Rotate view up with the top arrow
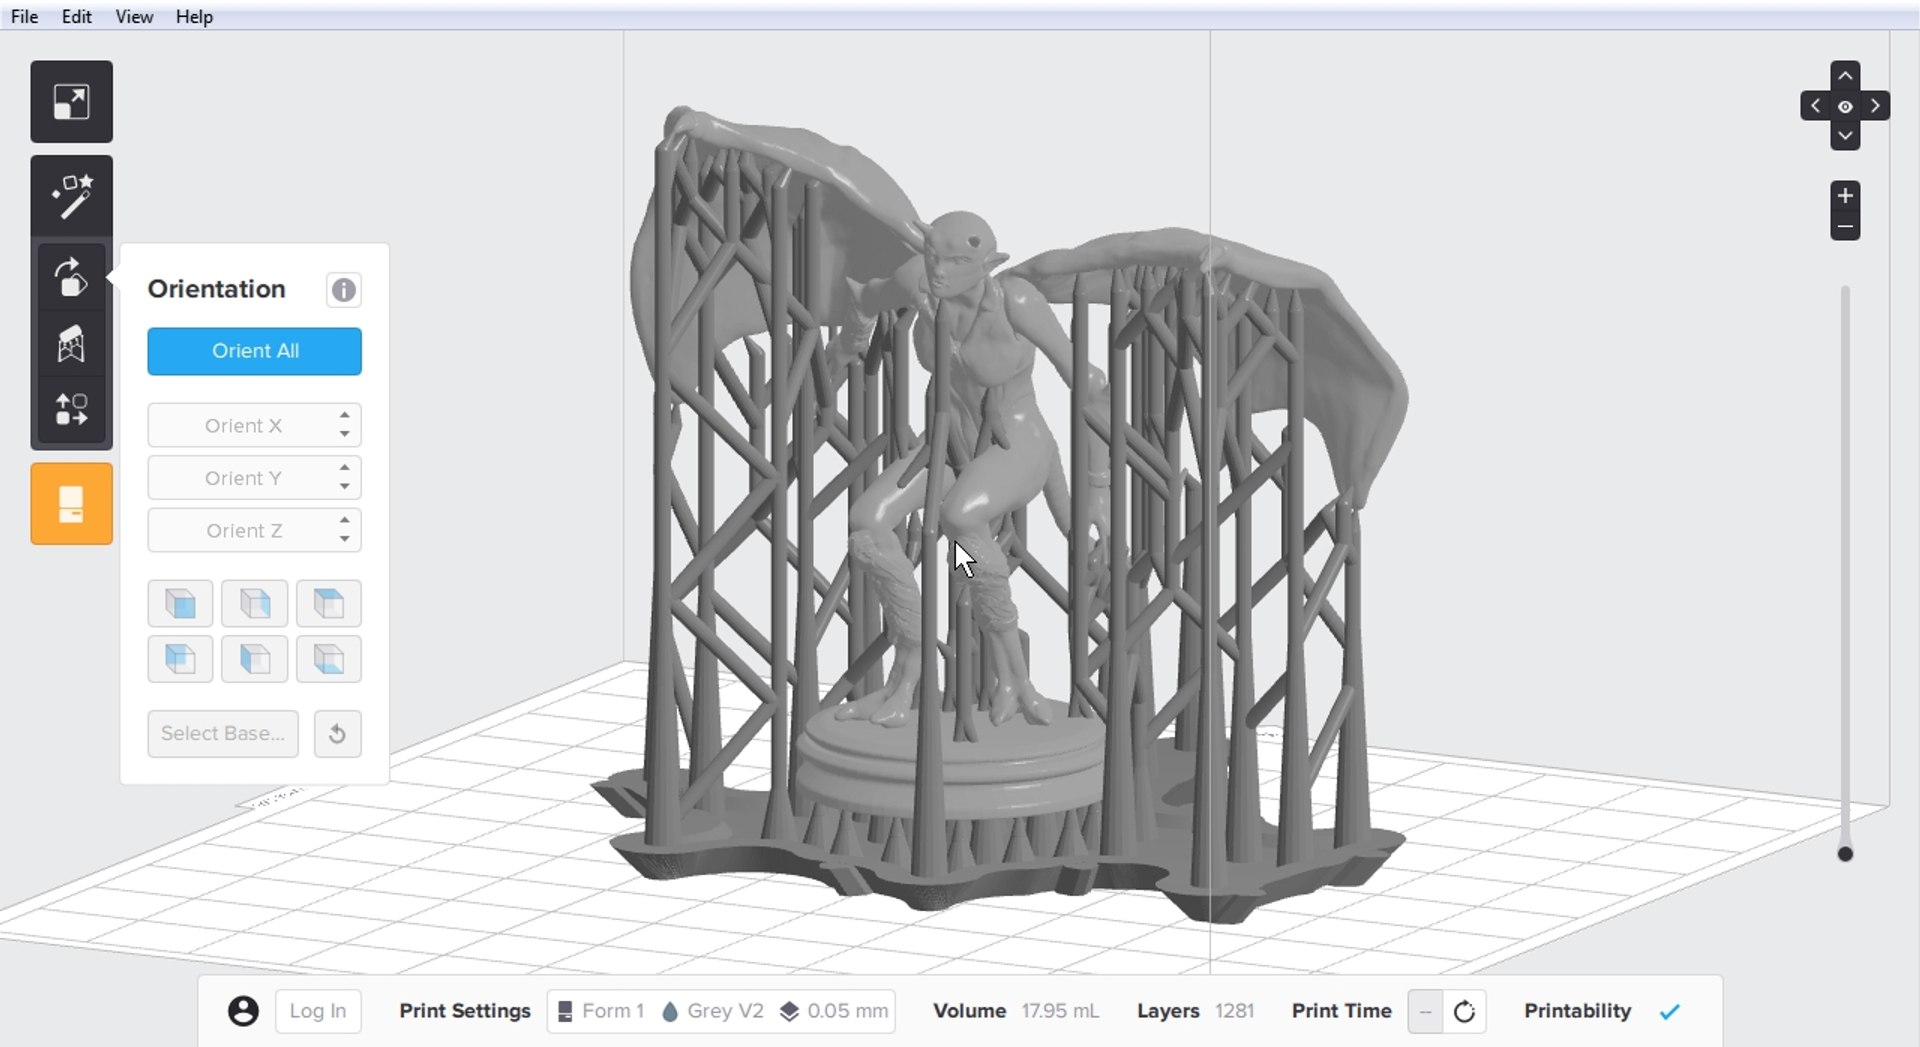This screenshot has height=1047, width=1920. coord(1845,76)
